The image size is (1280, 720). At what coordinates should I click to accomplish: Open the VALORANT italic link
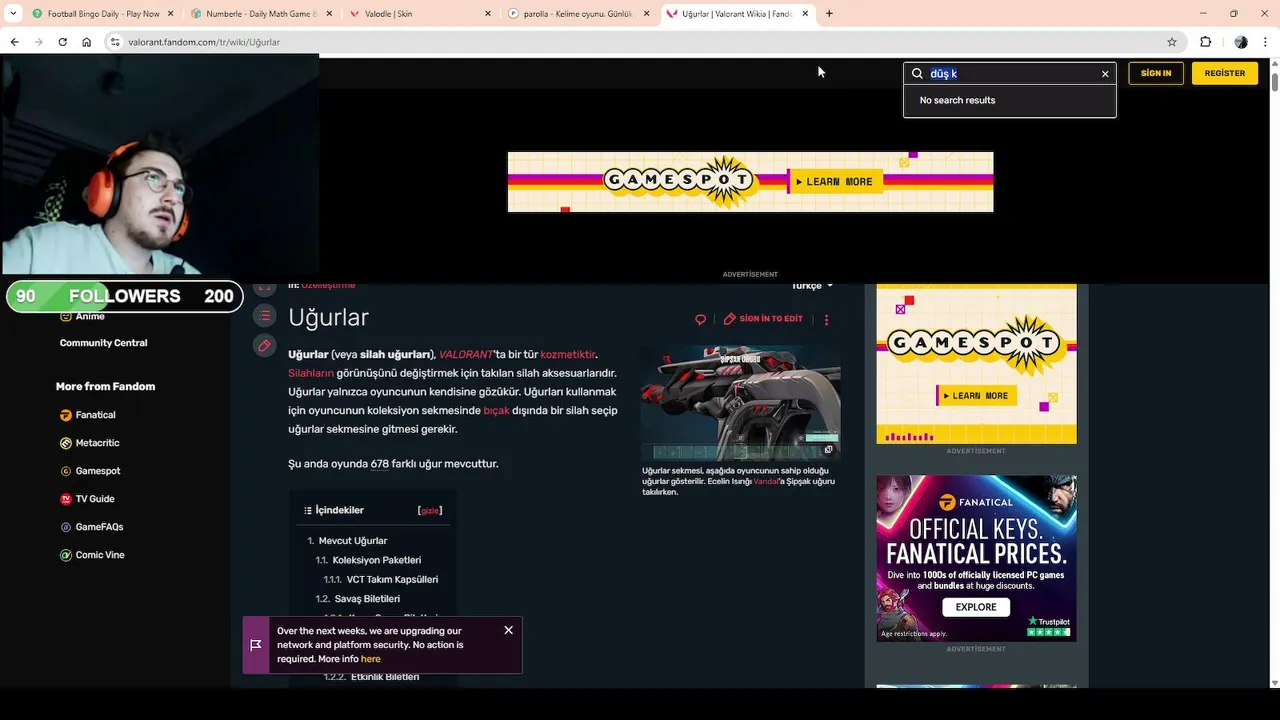(466, 355)
